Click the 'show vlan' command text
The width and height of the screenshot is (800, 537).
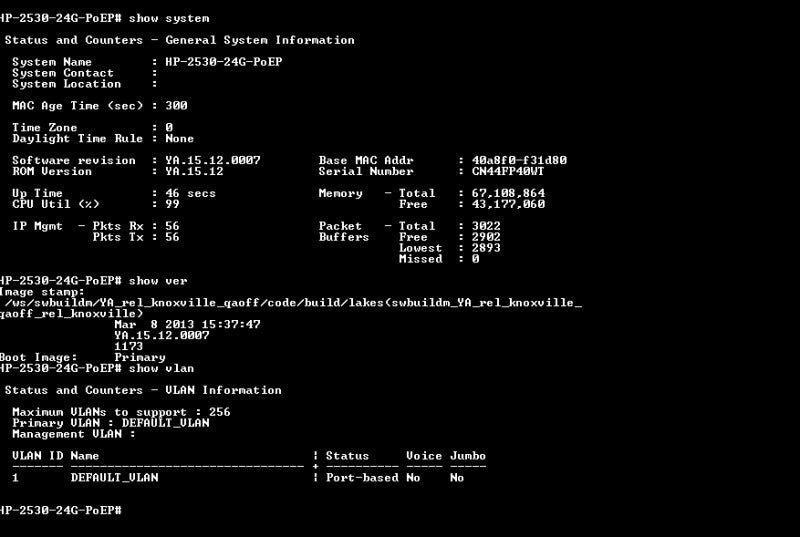click(x=161, y=368)
